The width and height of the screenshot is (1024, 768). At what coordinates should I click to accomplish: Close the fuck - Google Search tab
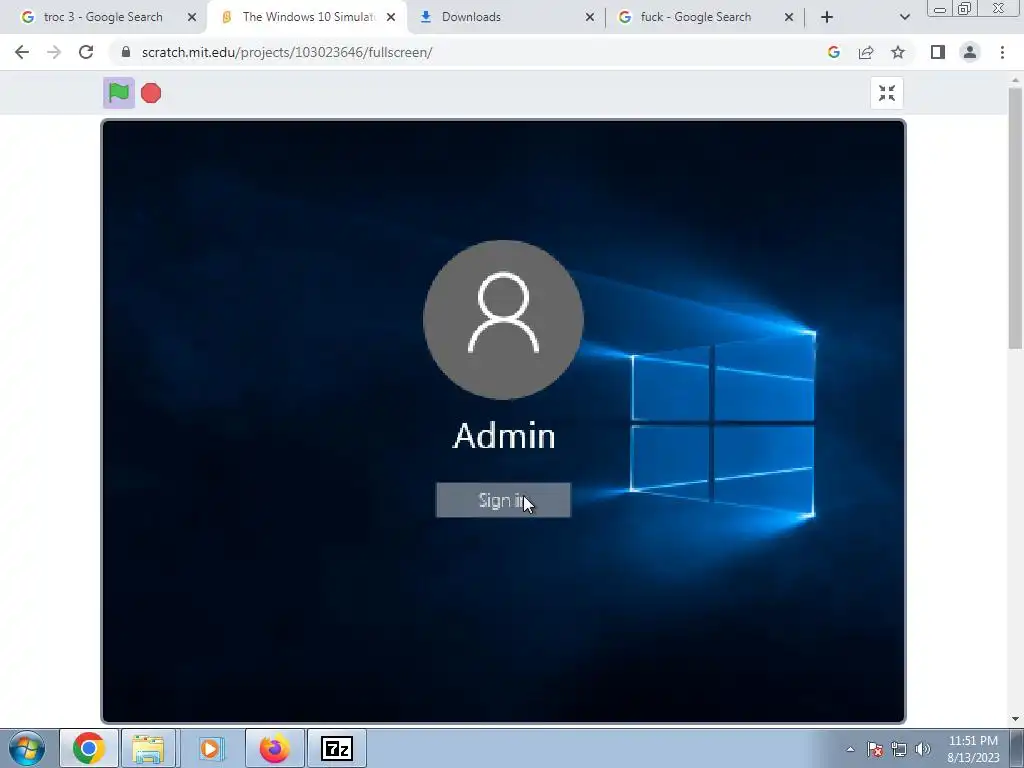[x=789, y=17]
